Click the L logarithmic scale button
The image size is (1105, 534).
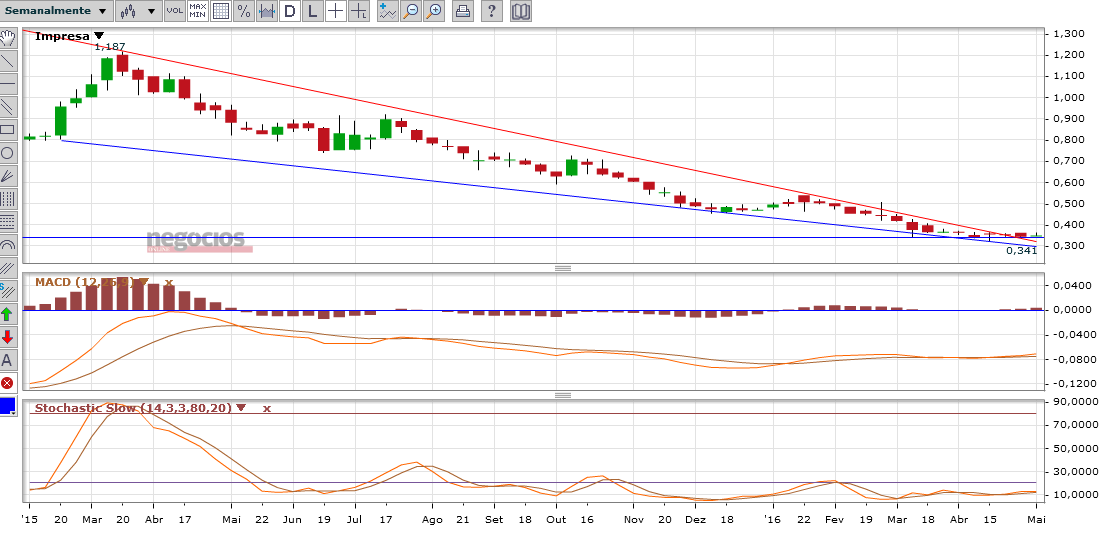[313, 11]
